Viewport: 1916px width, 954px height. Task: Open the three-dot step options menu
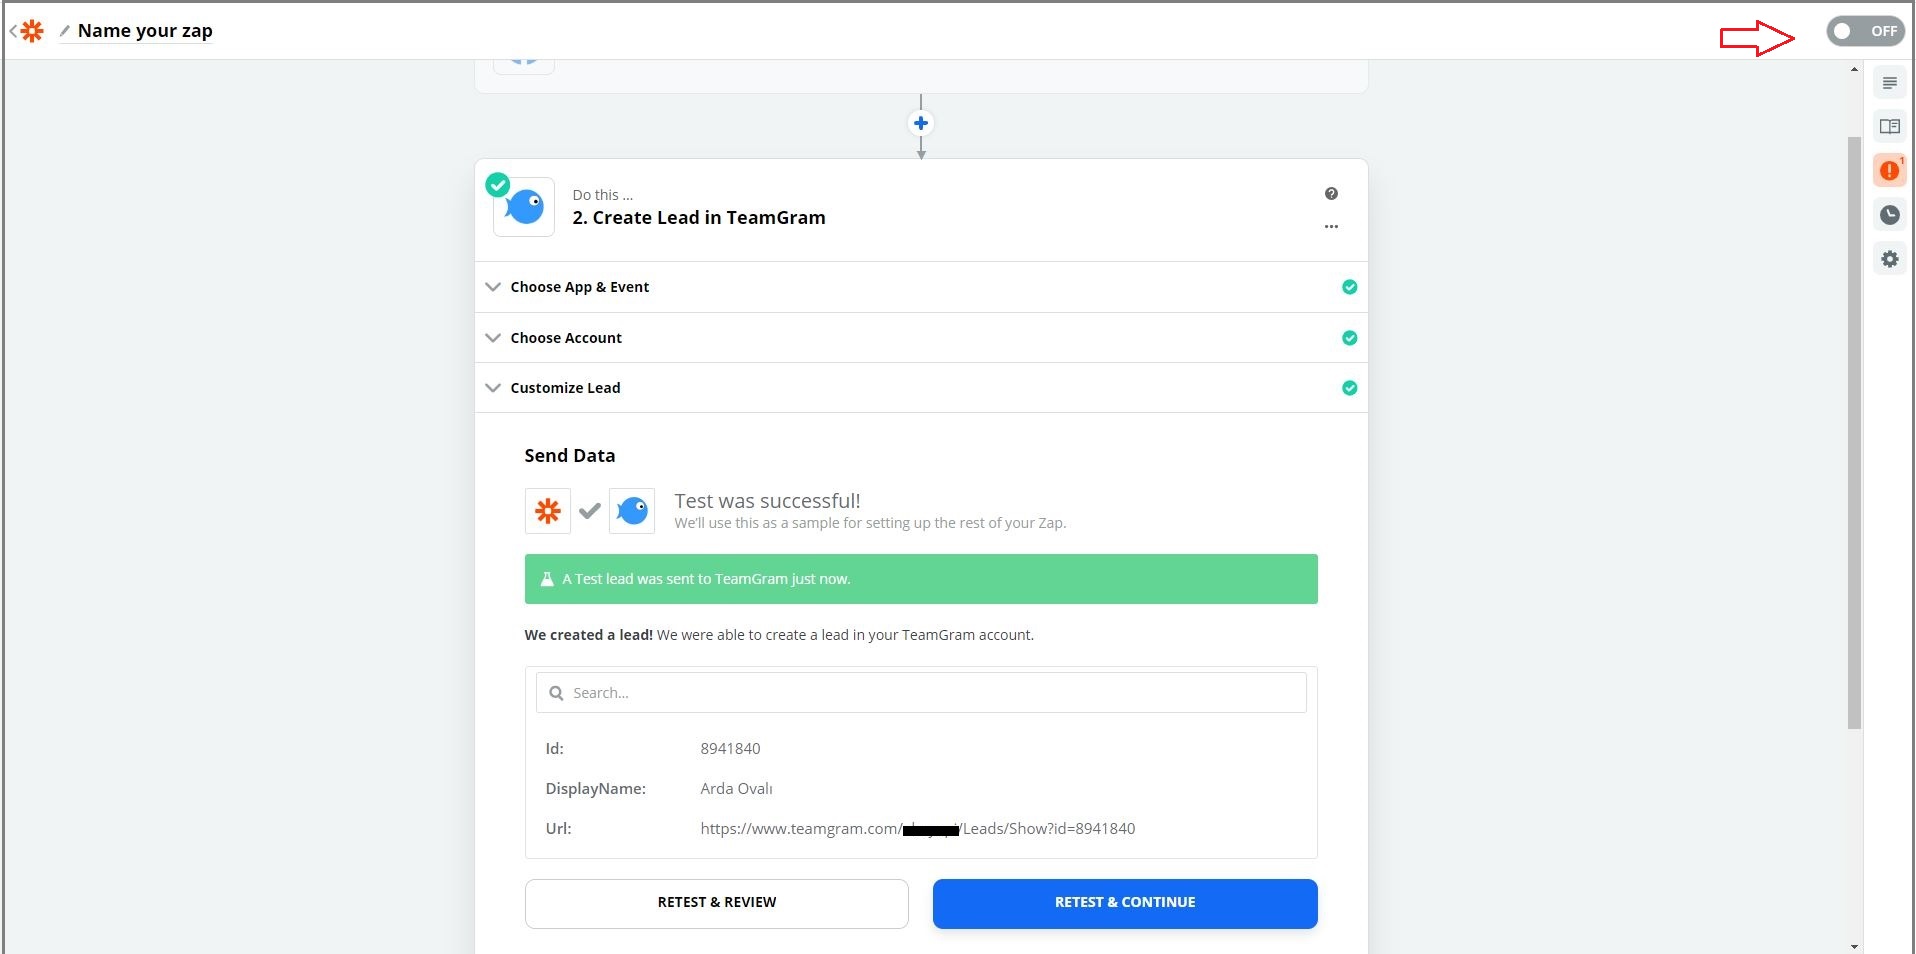point(1331,227)
